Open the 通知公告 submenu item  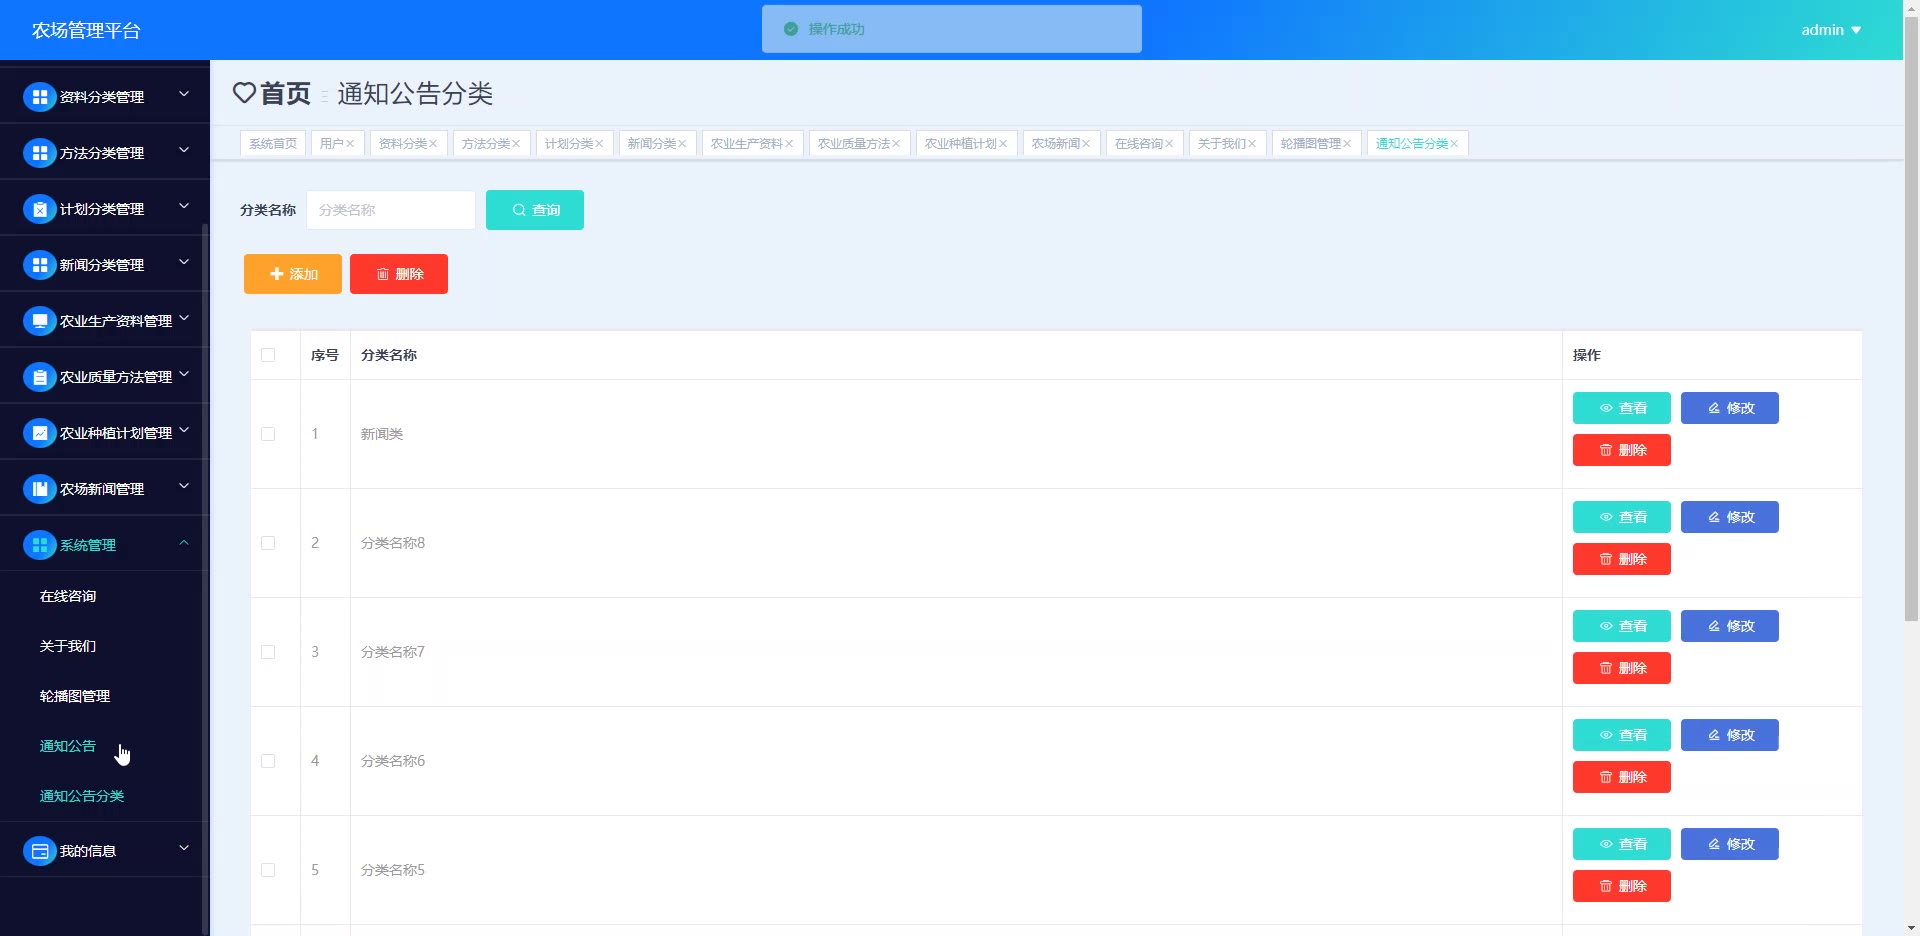tap(68, 746)
